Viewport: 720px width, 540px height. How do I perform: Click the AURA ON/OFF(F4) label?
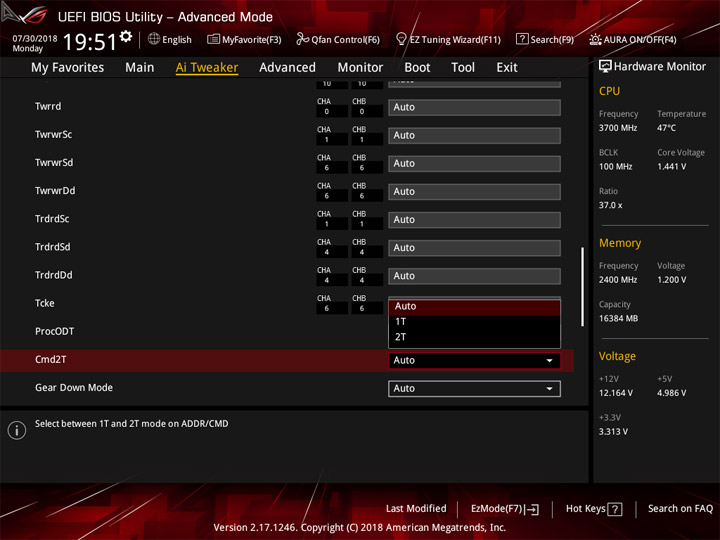[x=640, y=40]
